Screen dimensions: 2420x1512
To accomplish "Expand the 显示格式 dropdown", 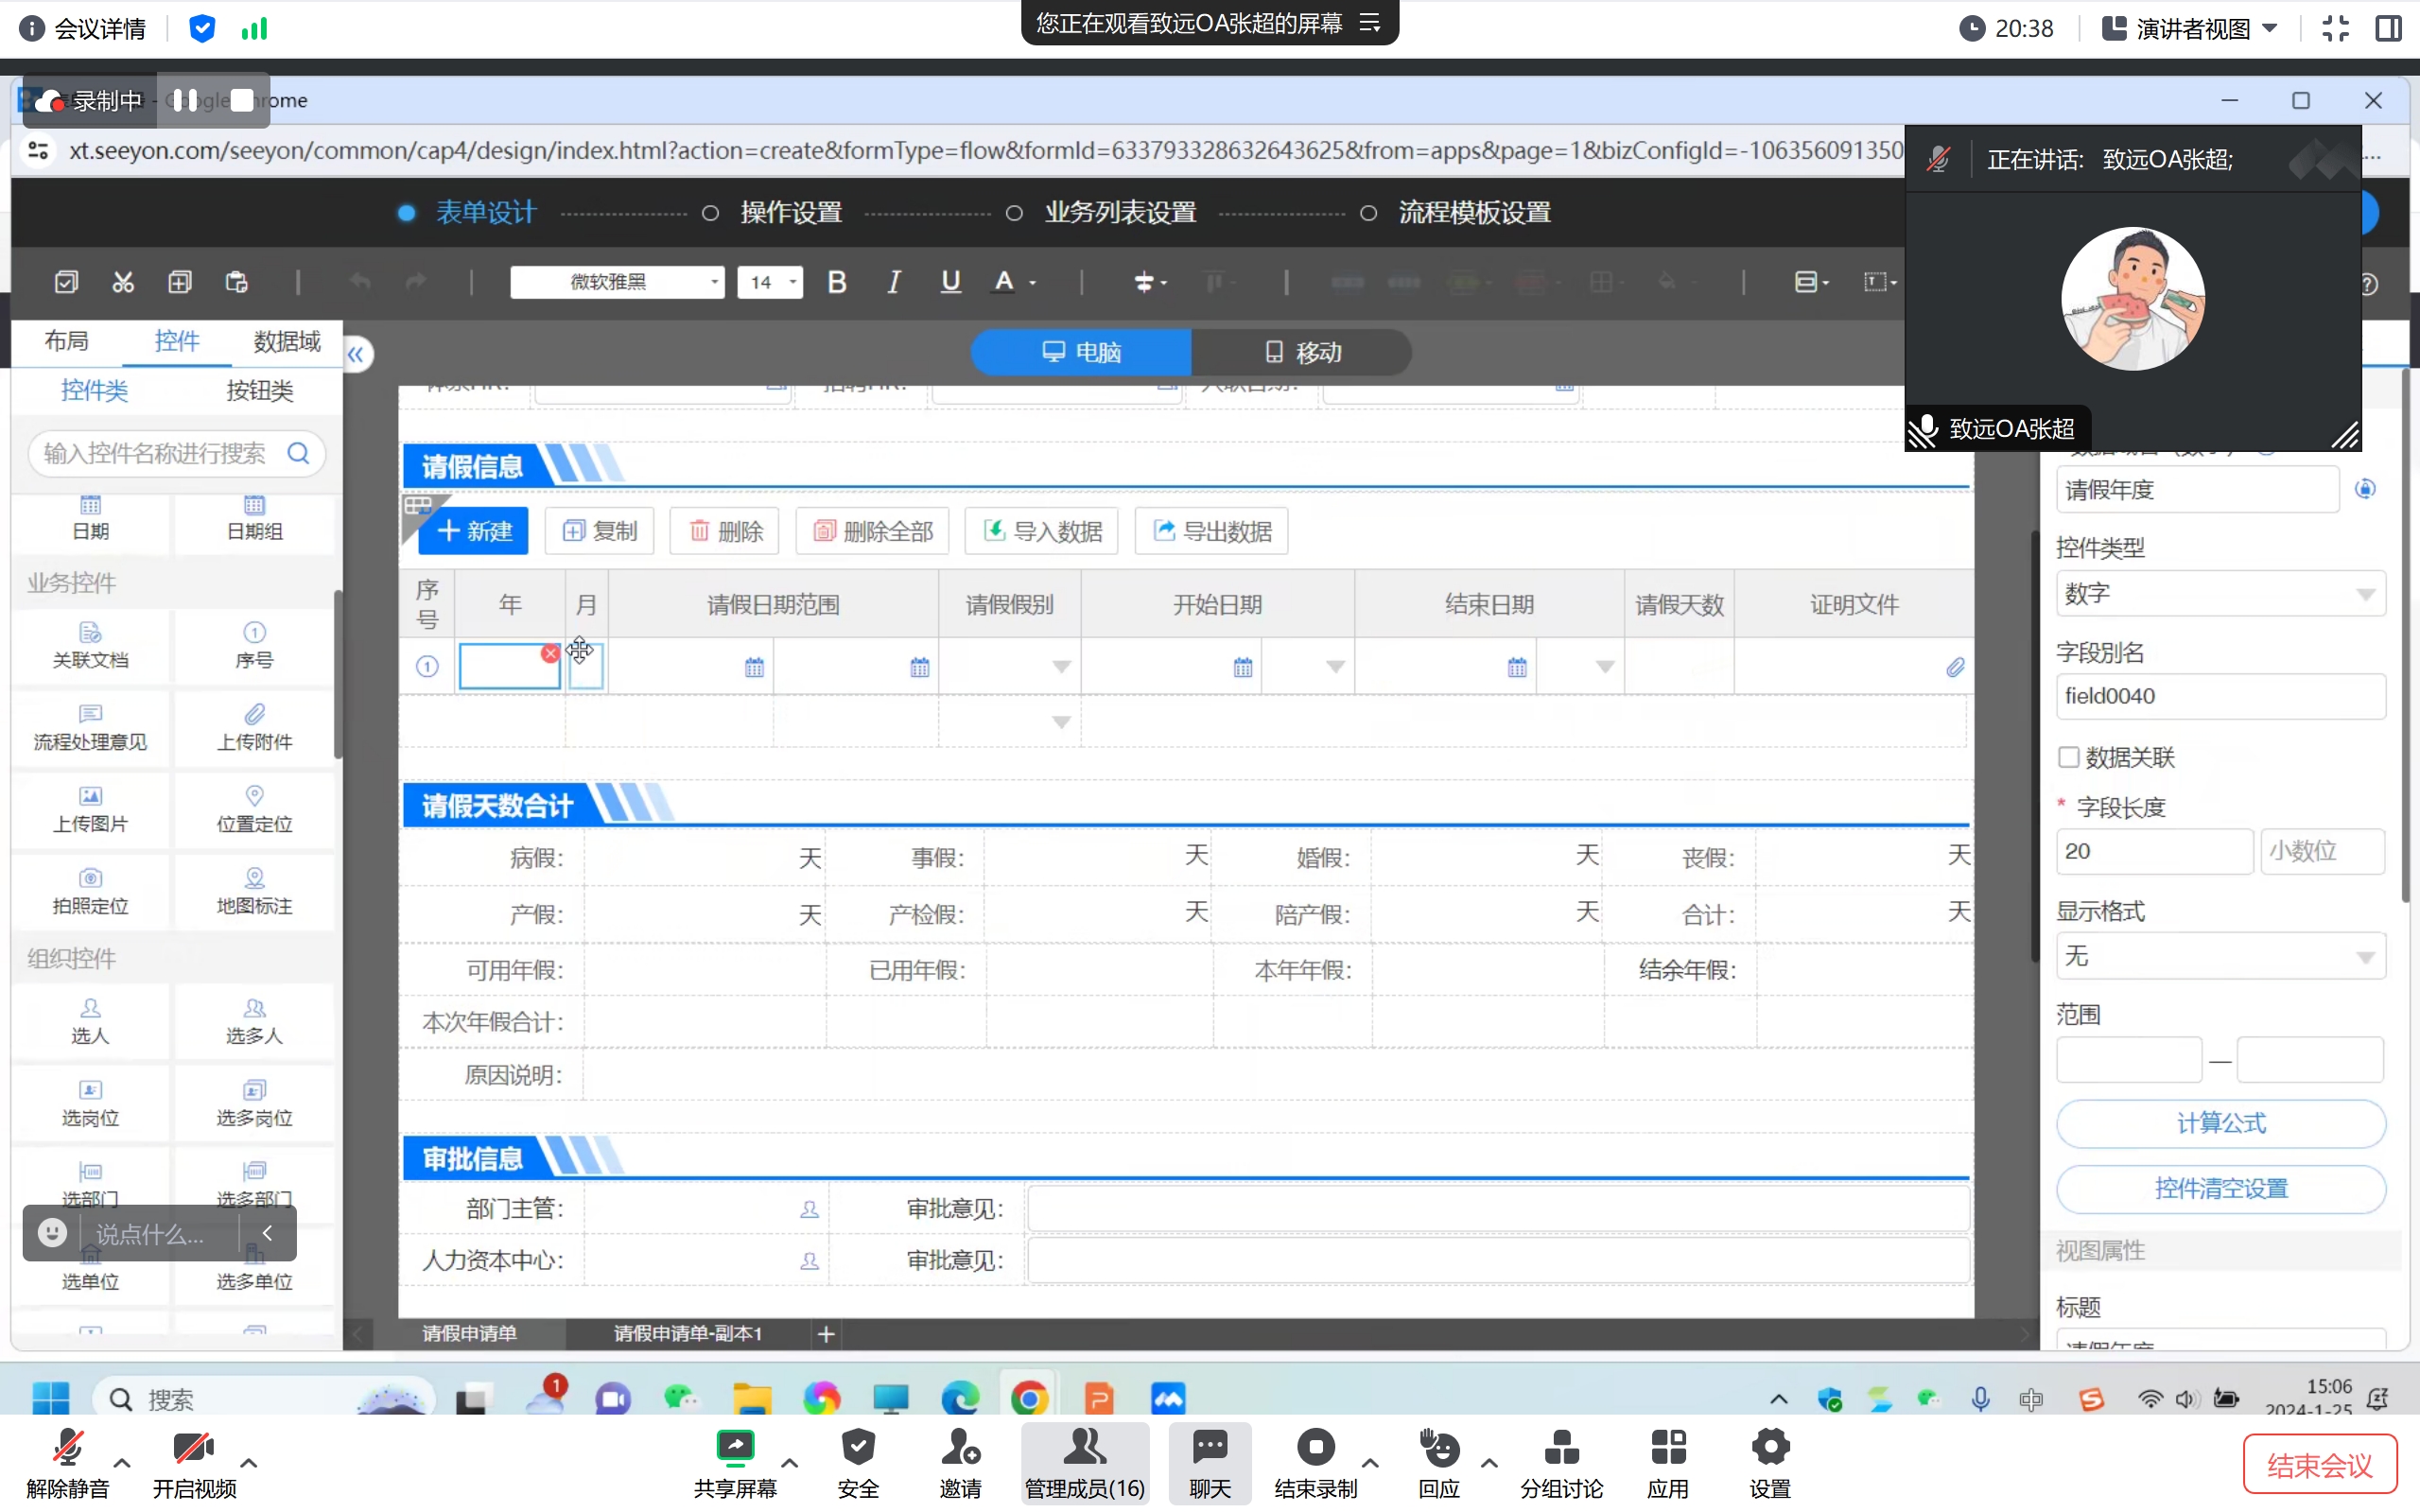I will (x=2220, y=956).
